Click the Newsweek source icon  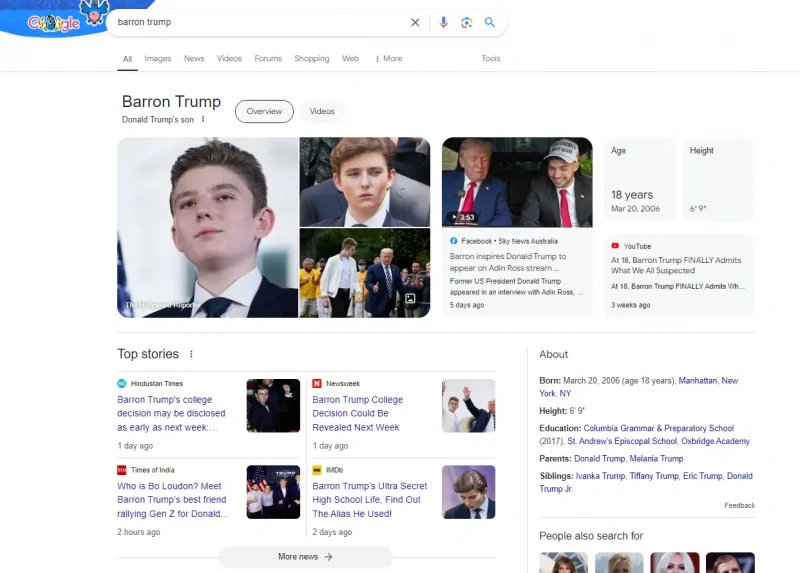pos(317,383)
